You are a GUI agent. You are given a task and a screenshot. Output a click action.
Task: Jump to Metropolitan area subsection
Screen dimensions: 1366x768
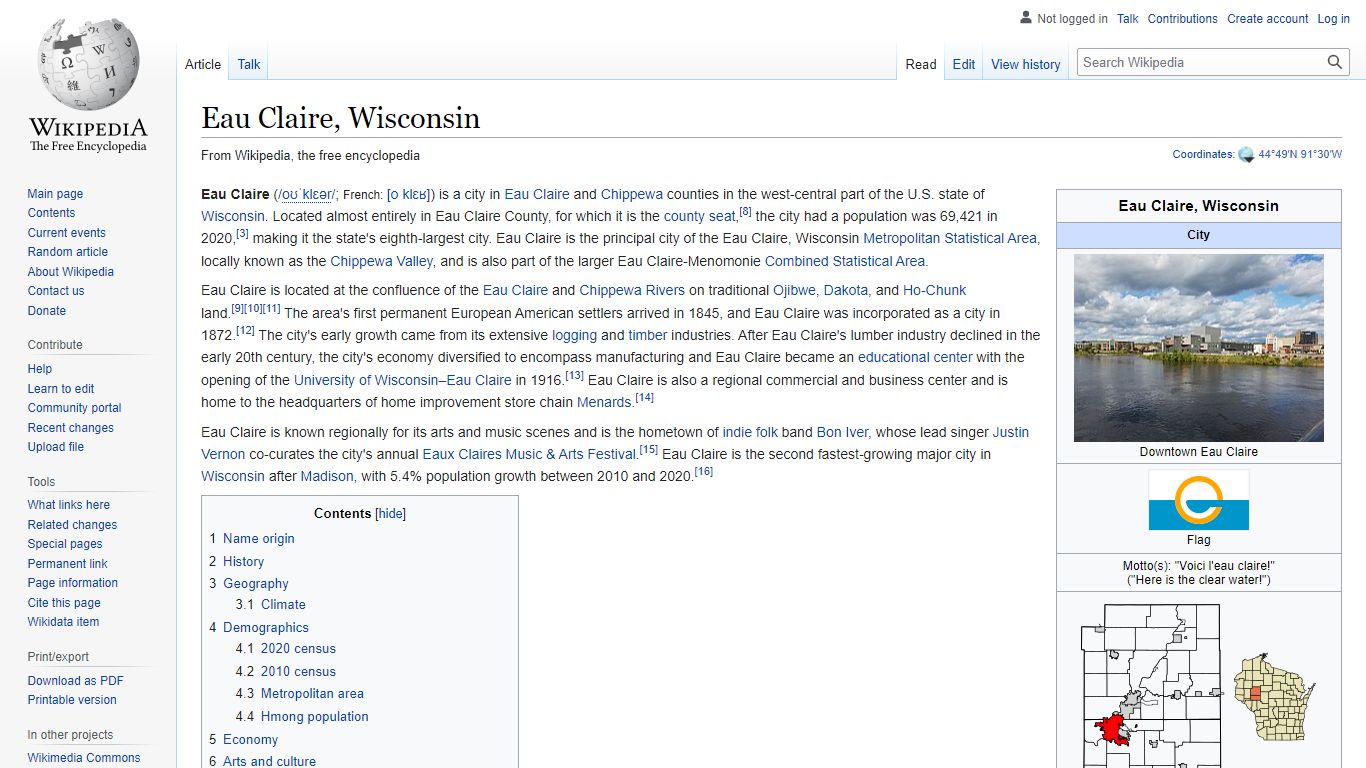click(312, 694)
